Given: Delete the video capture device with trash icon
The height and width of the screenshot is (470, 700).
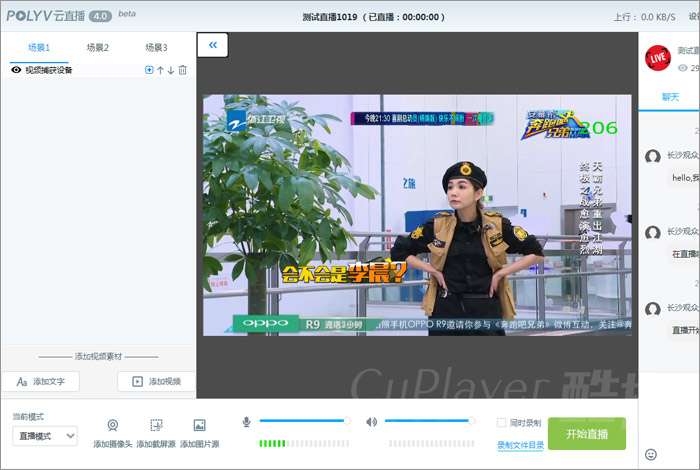Looking at the screenshot, I should click(182, 70).
